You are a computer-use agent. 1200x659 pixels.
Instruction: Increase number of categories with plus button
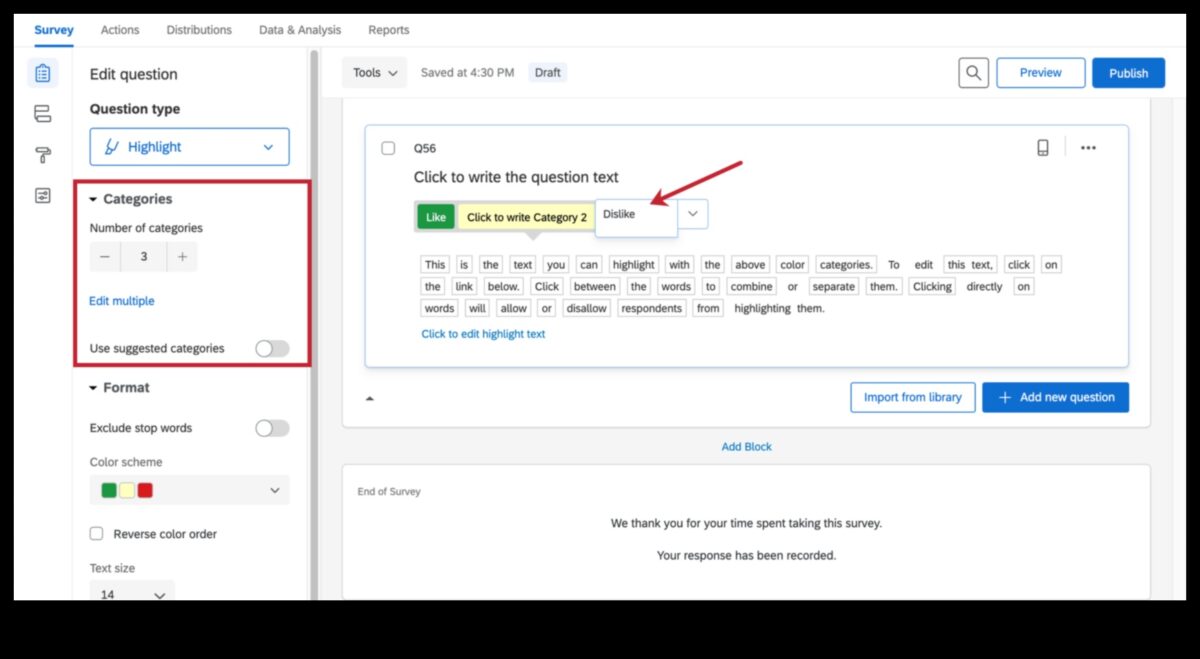[182, 257]
